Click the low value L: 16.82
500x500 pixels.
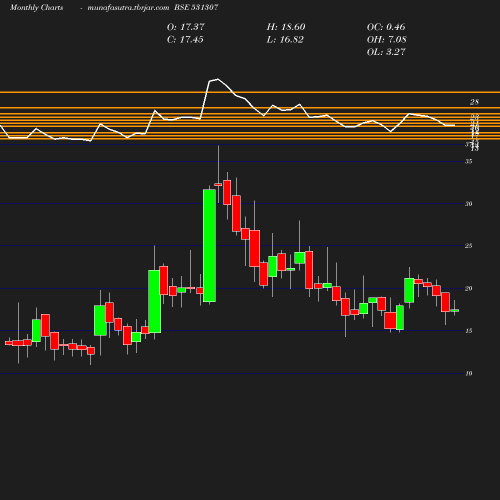(285, 40)
